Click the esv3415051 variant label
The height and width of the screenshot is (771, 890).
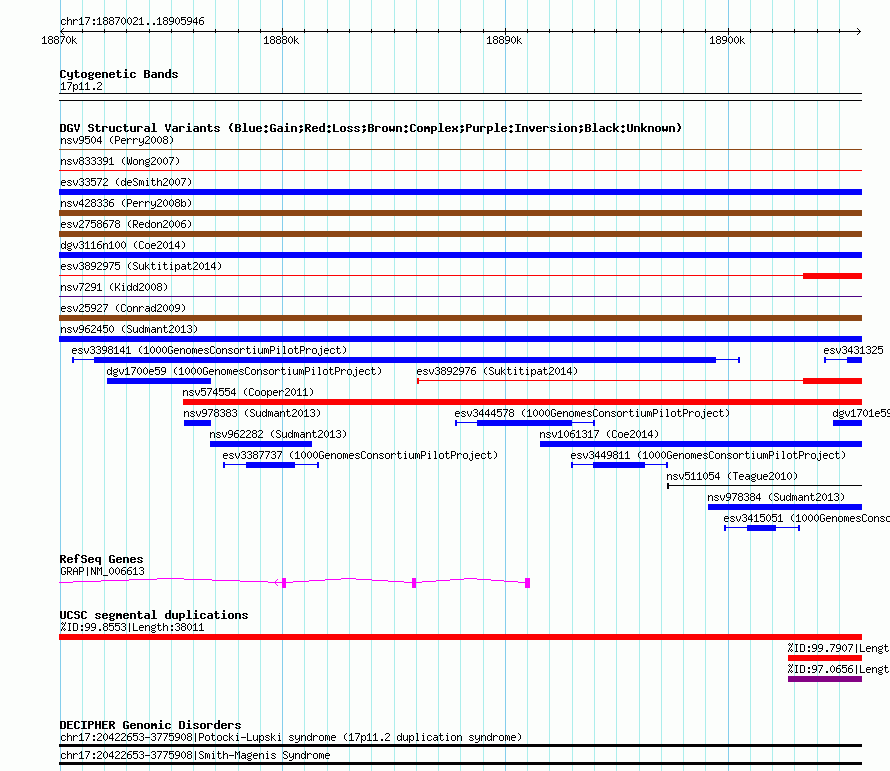pyautogui.click(x=806, y=518)
